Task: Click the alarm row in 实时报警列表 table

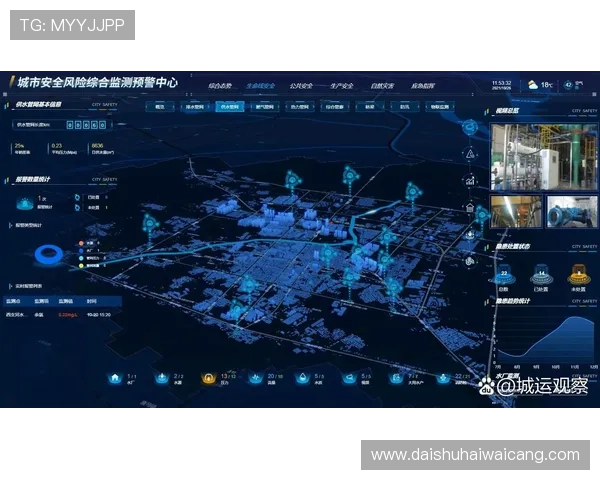Action: pos(62,314)
